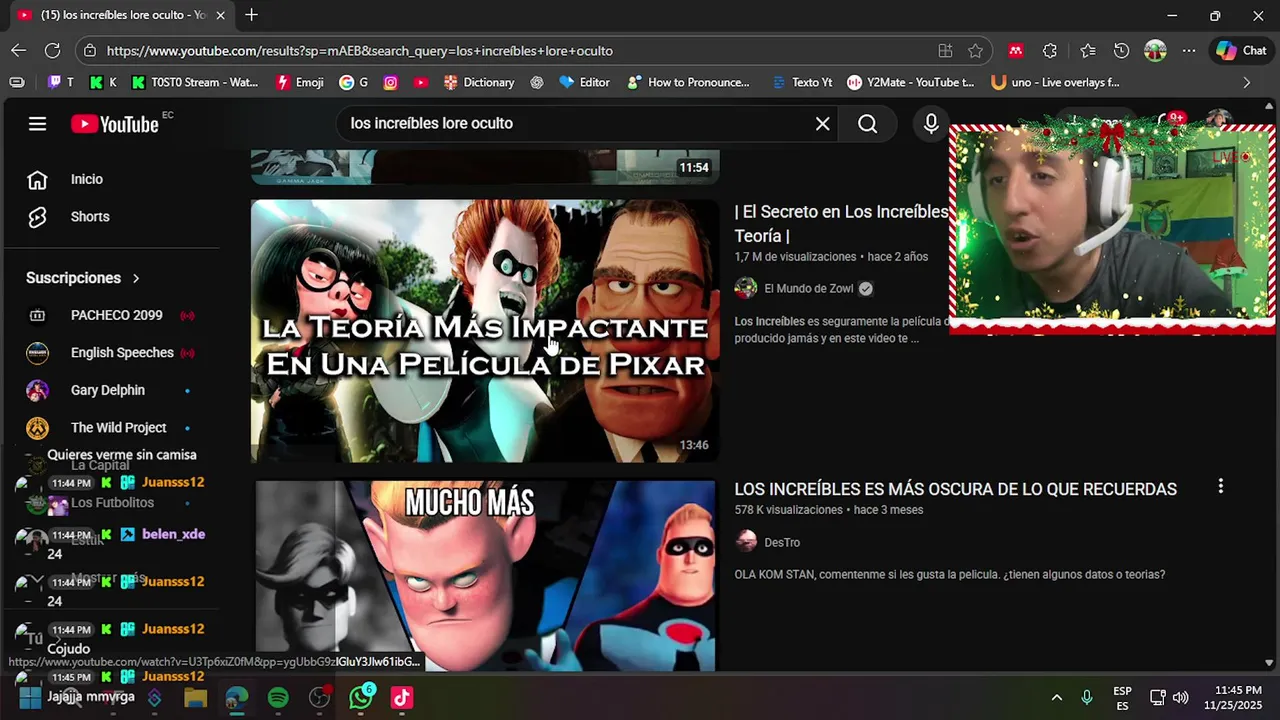Open the Dictionary bookmark
Image resolution: width=1280 pixels, height=720 pixels.
(479, 82)
